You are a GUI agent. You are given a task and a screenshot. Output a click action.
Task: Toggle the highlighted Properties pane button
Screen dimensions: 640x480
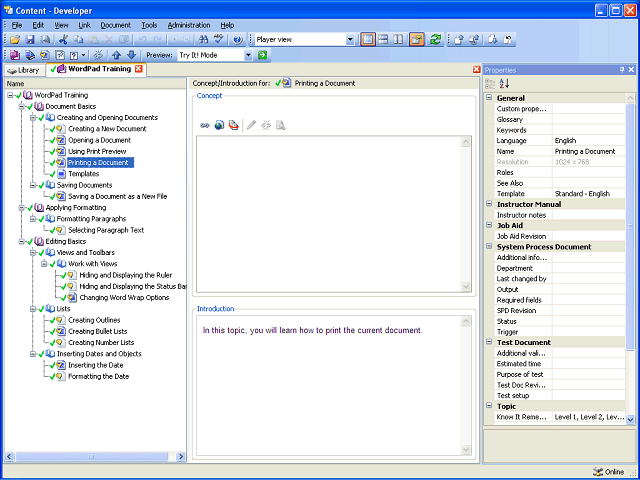pyautogui.click(x=417, y=40)
